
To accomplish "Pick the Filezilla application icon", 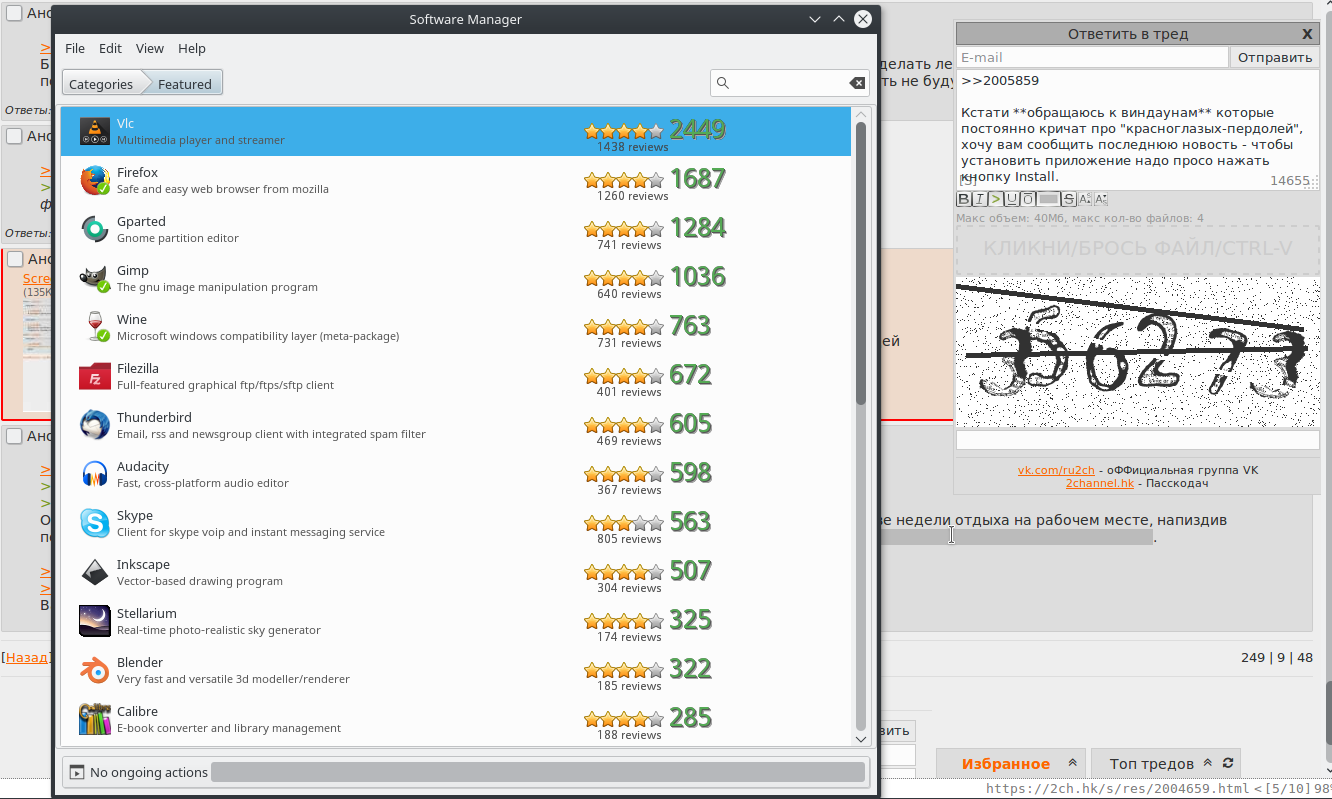I will [x=95, y=377].
